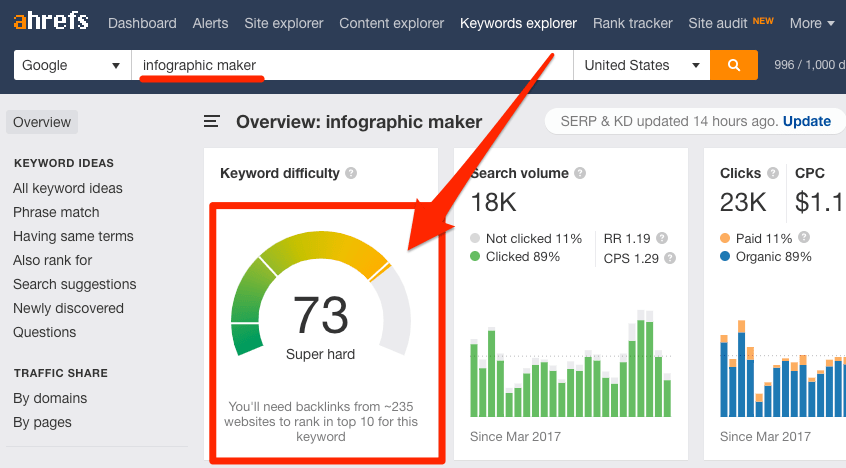
Task: Click 'Since Mar 2017' under search volume chart
Action: click(515, 436)
